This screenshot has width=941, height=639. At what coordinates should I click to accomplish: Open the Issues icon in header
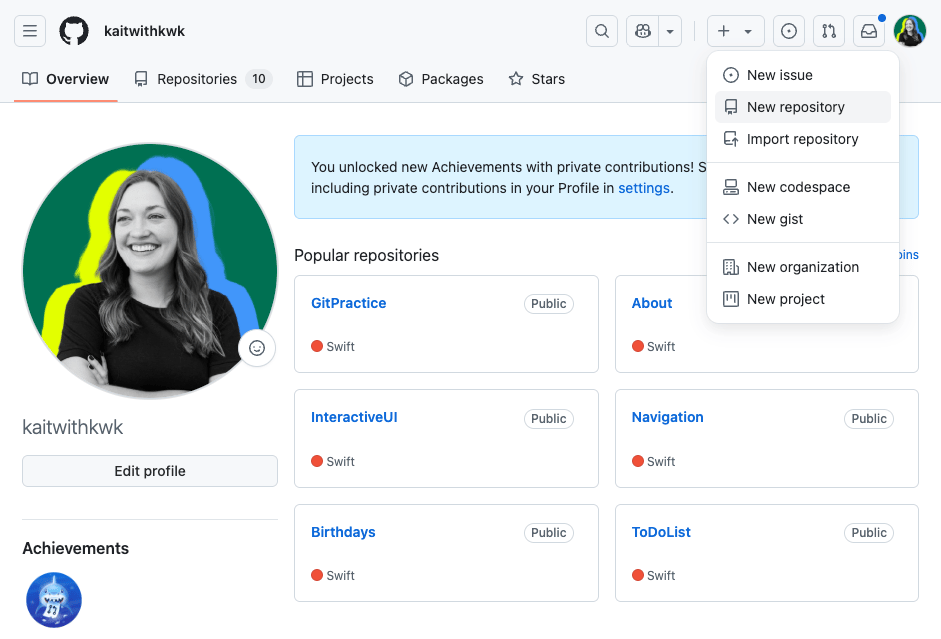point(789,31)
